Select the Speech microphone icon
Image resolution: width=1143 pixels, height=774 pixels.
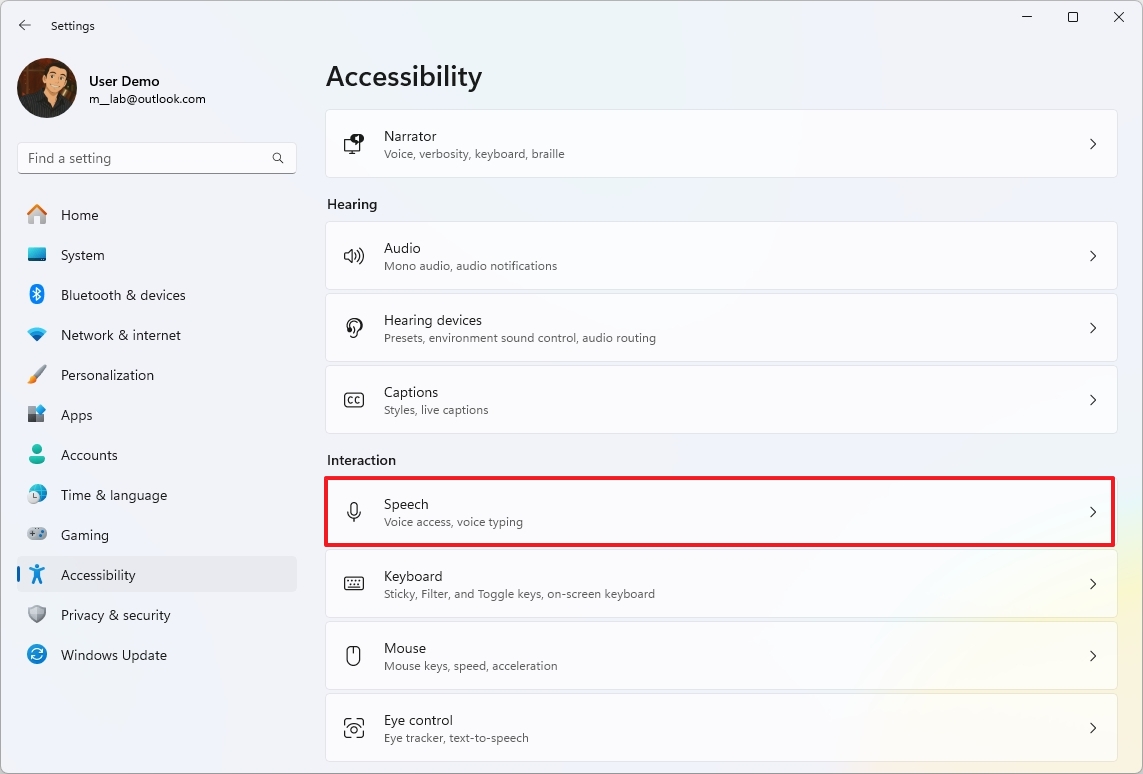pos(353,511)
